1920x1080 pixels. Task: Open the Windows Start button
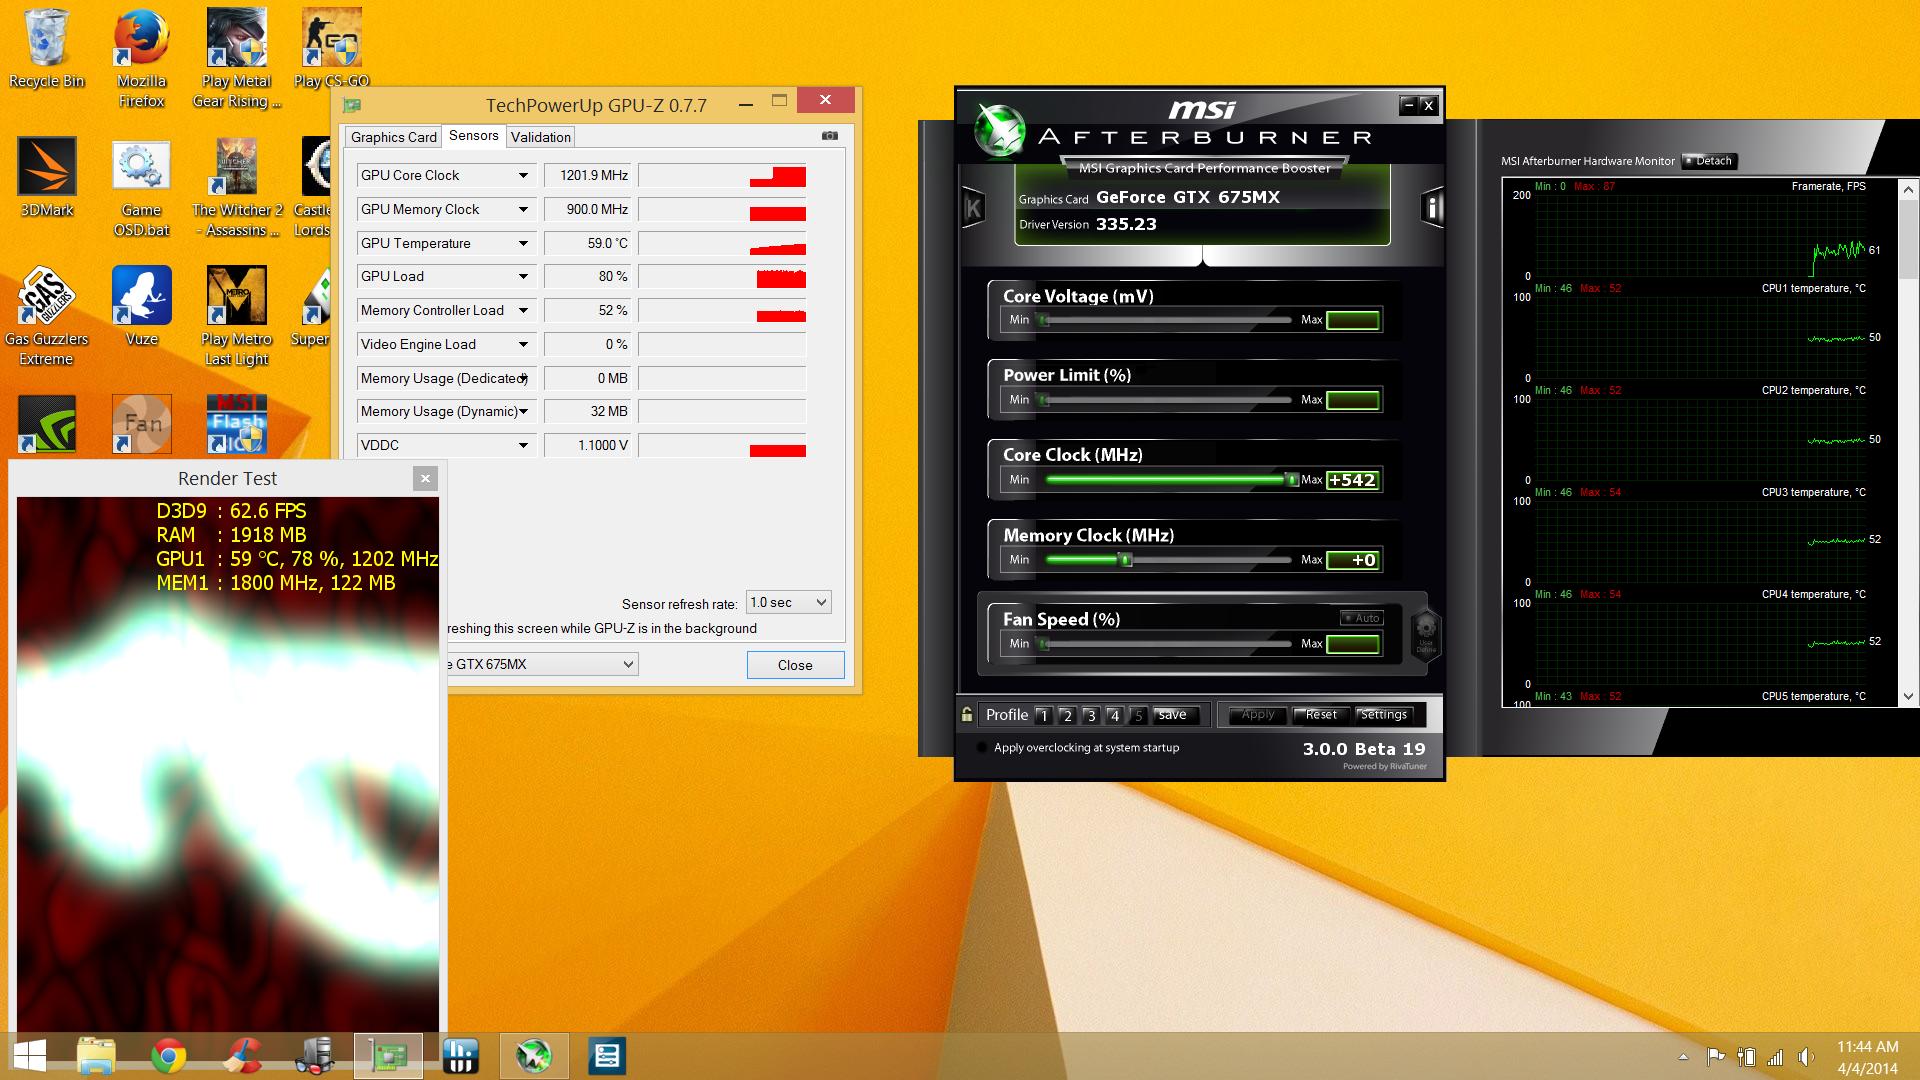click(29, 1056)
